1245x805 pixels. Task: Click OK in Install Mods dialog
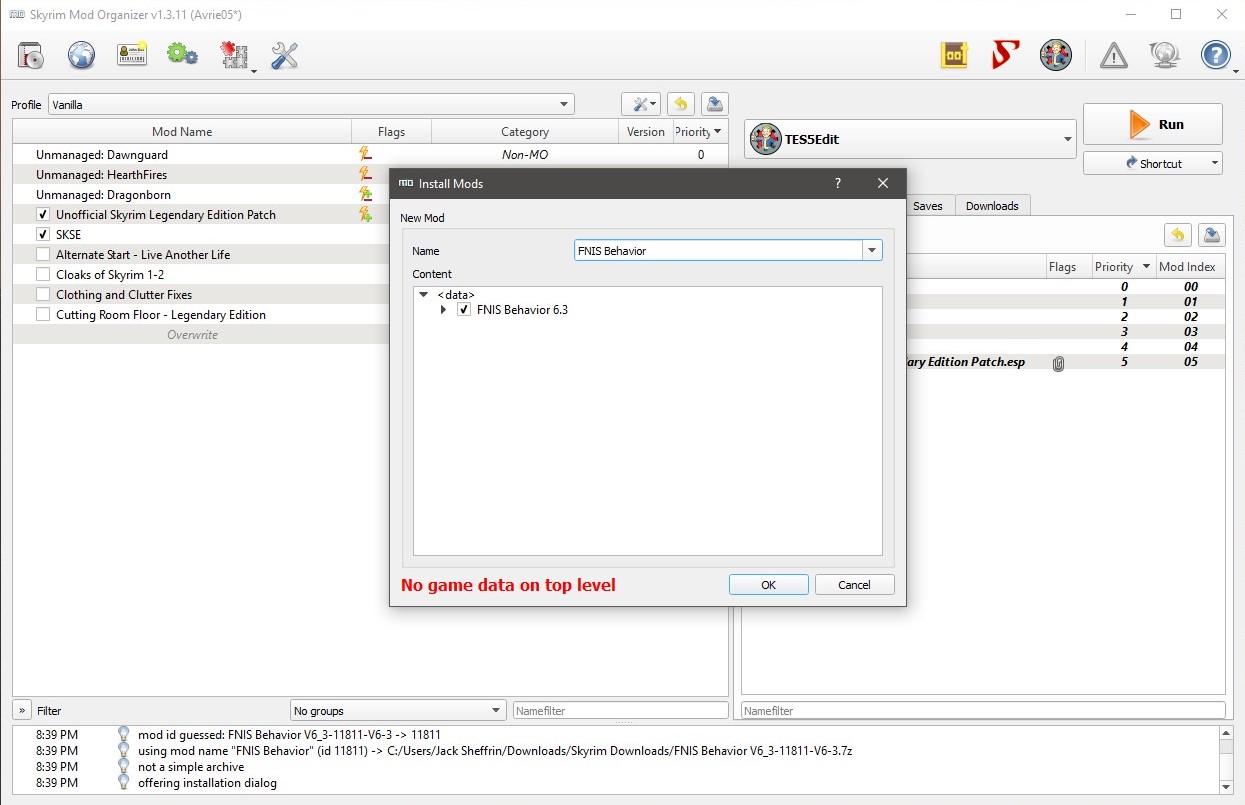click(x=768, y=585)
